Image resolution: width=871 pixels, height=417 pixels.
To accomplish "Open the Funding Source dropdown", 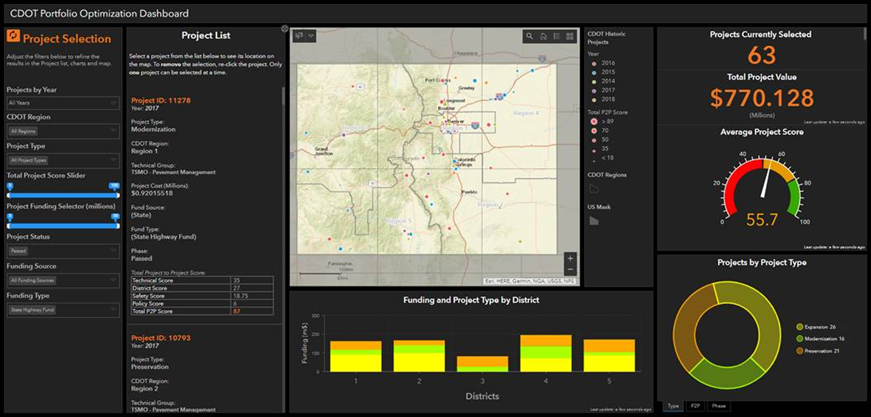I will pos(63,280).
